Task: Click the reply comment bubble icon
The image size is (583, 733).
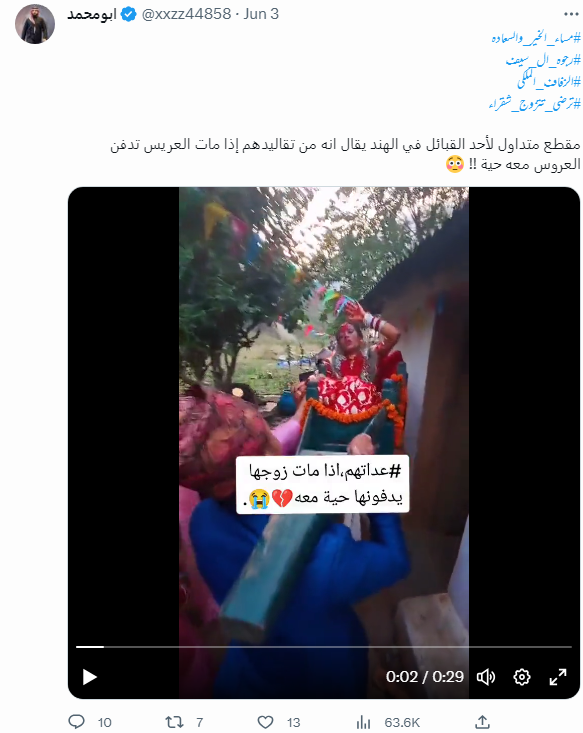Action: [x=77, y=721]
